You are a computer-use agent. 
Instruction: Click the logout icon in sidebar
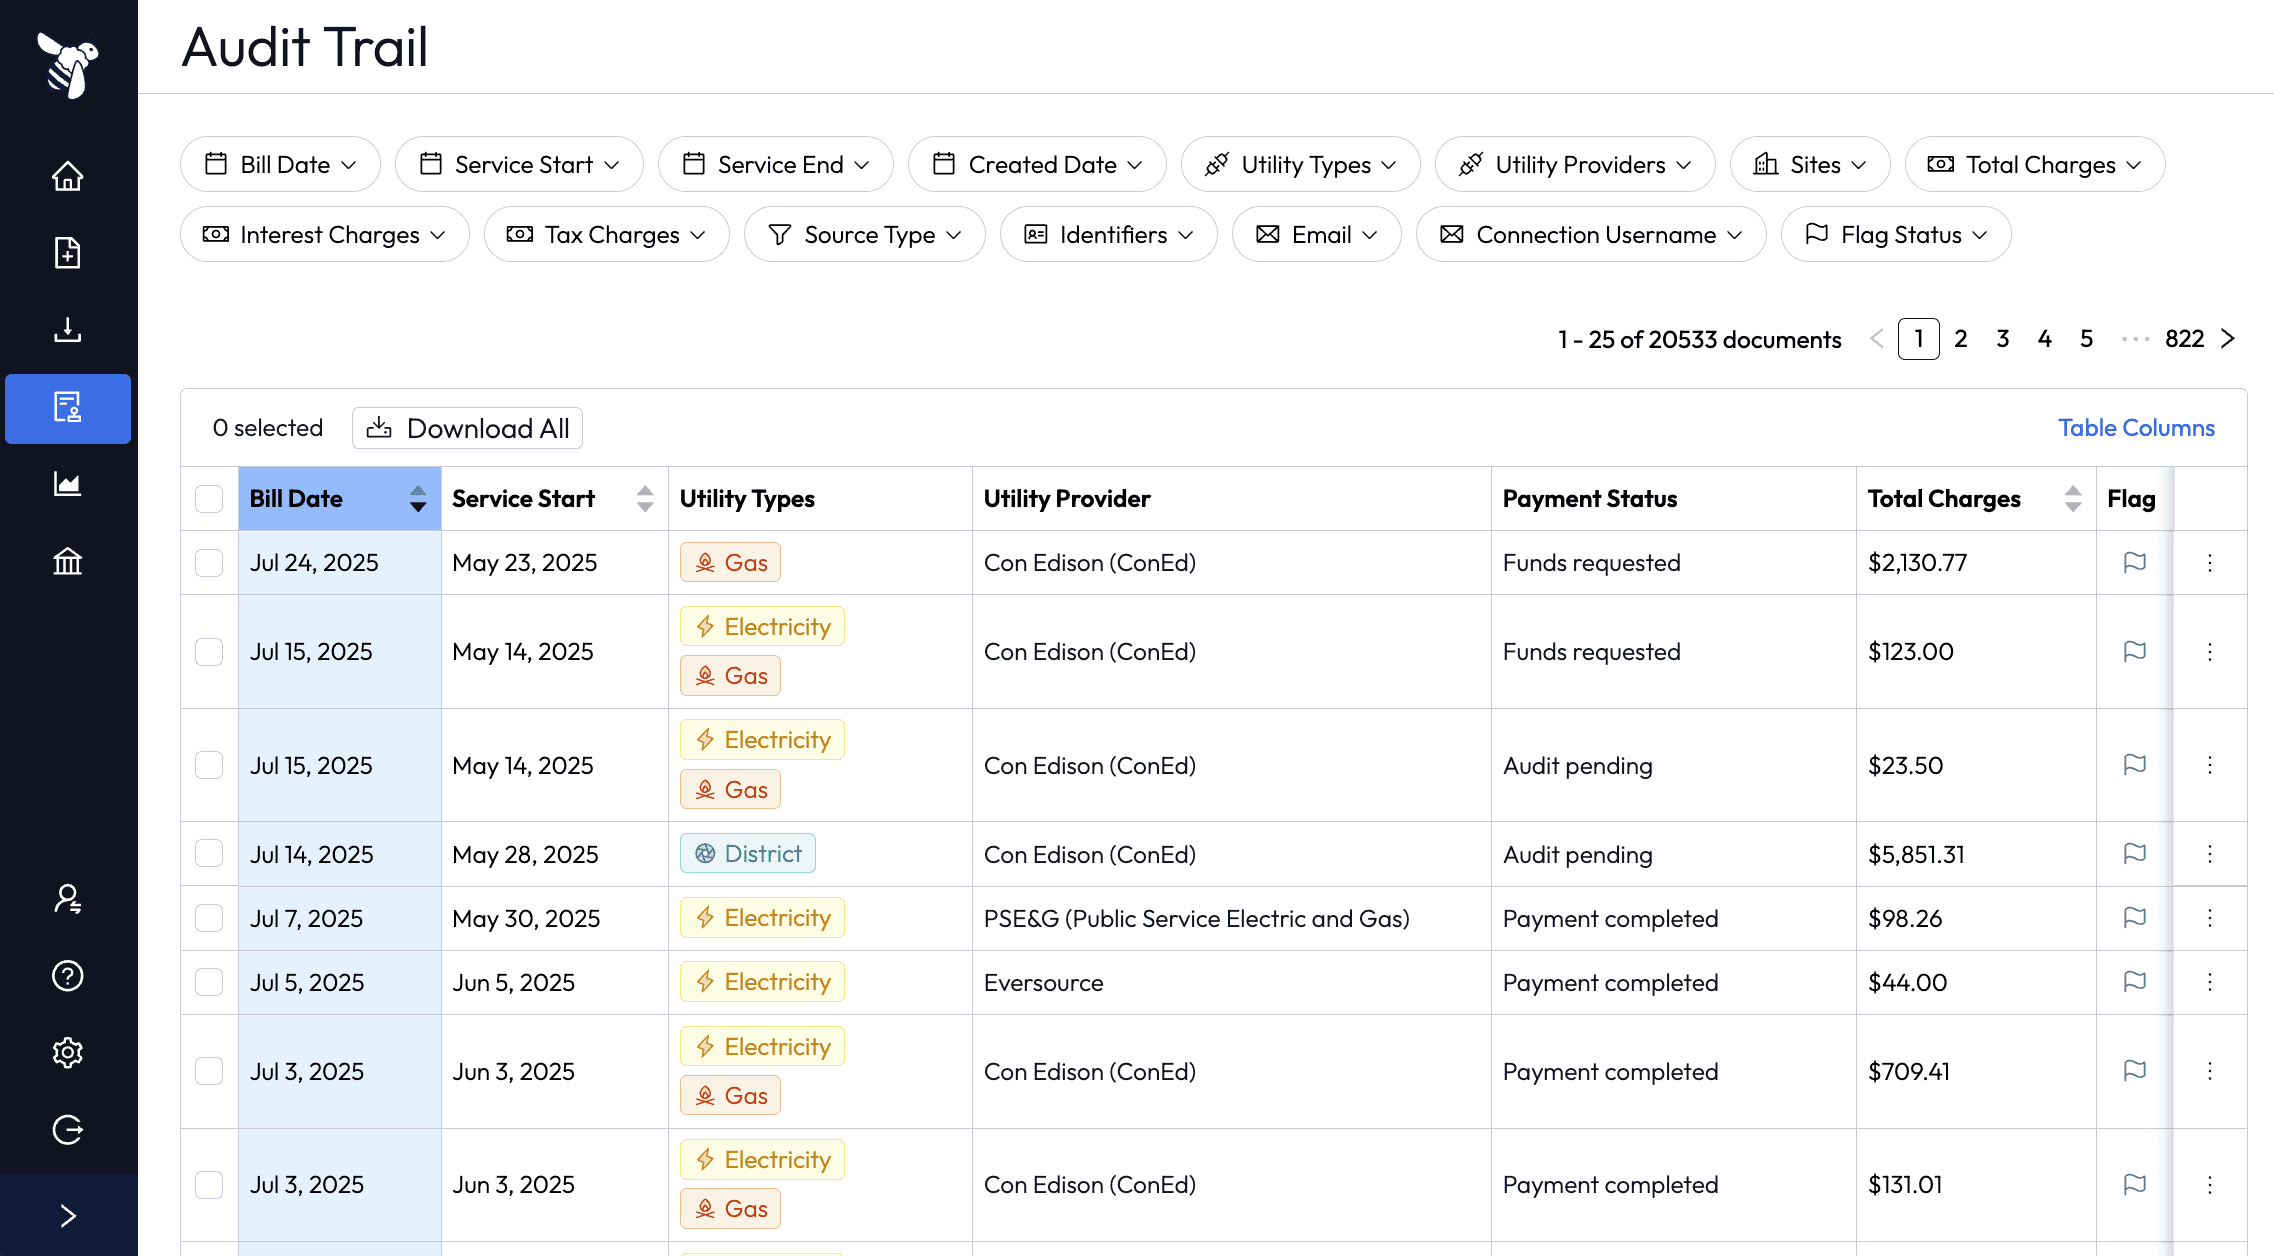point(67,1129)
